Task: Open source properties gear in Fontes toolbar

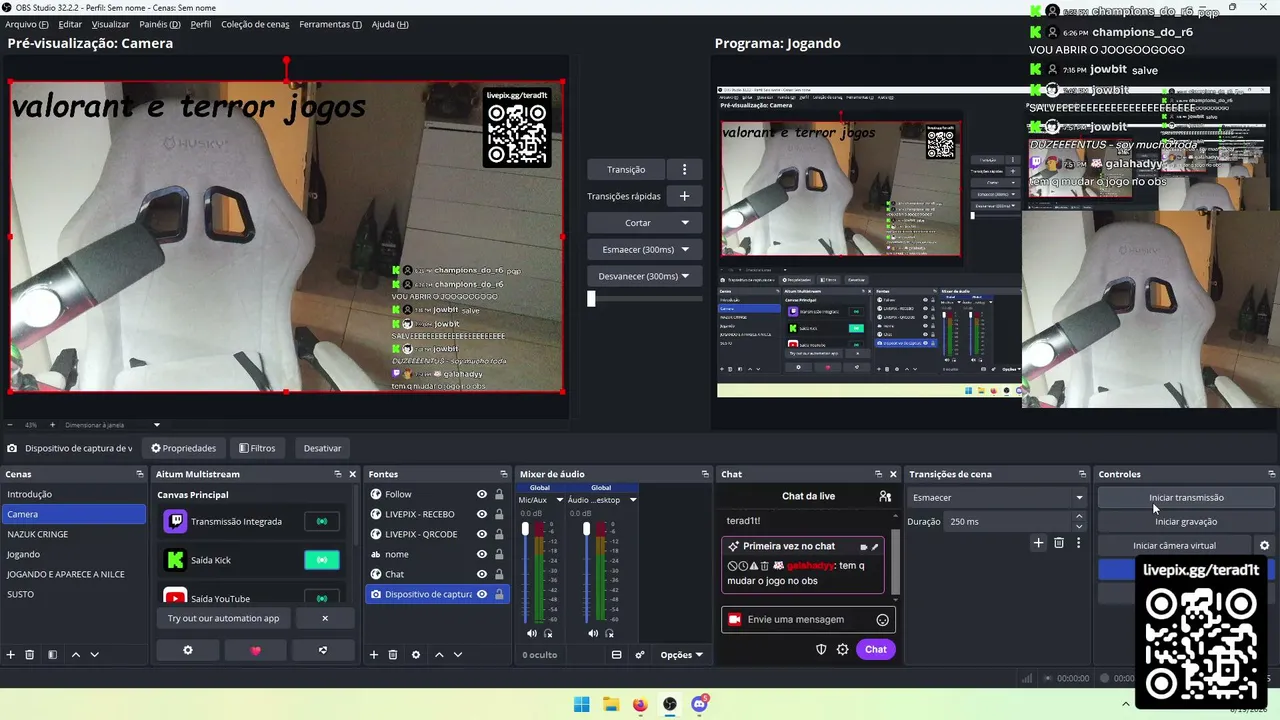Action: click(x=415, y=654)
